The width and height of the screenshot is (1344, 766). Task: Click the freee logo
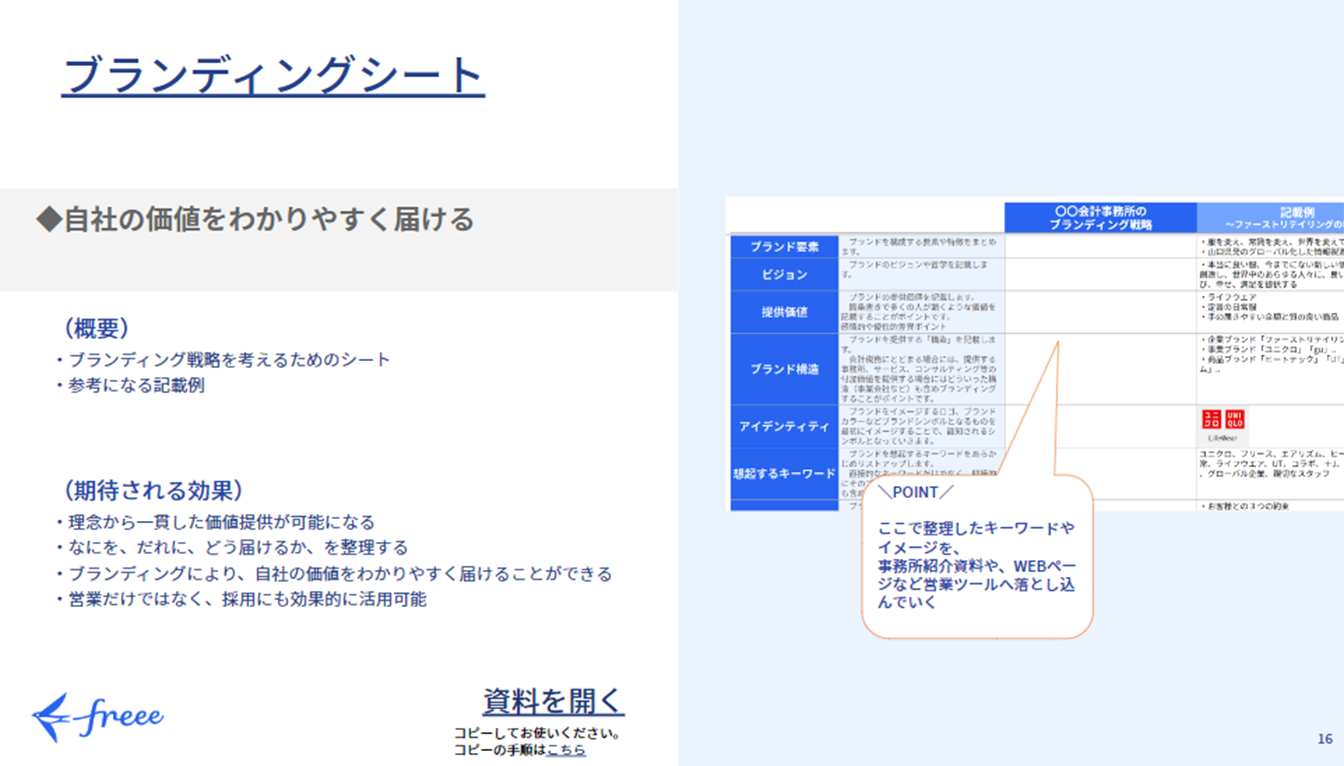pos(98,715)
